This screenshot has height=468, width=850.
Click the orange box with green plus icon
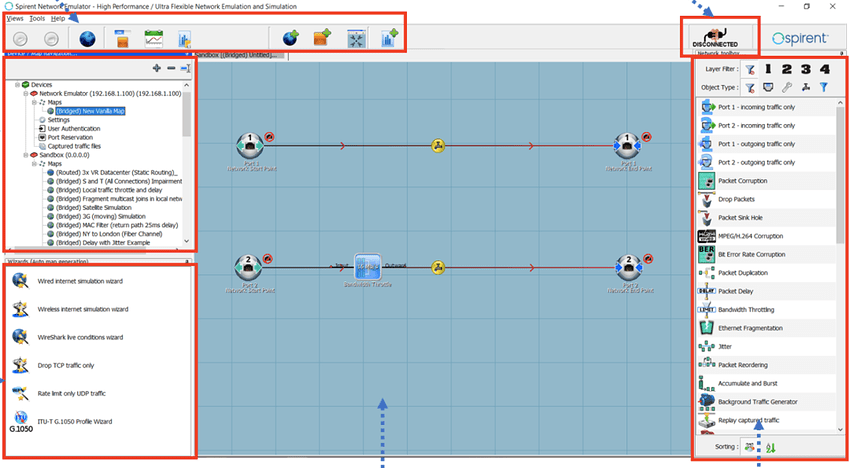pos(323,38)
